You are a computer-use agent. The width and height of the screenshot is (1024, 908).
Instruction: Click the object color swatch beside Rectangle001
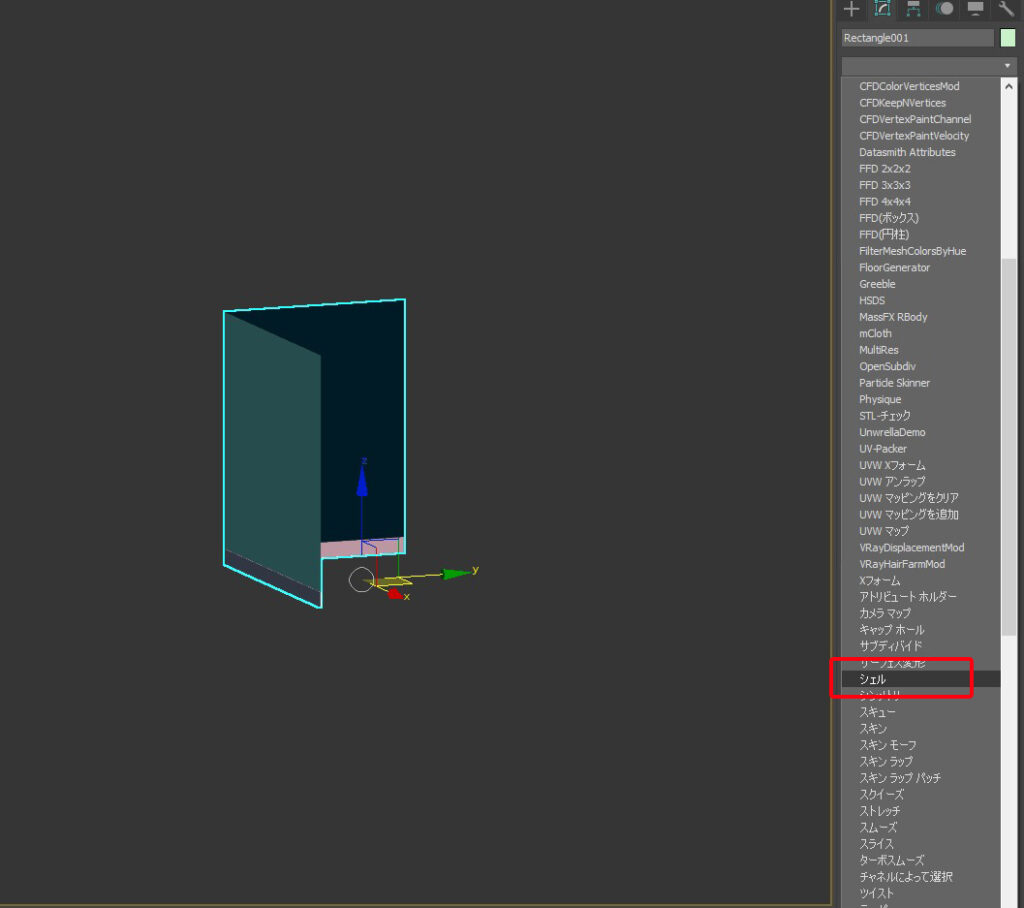[x=1007, y=38]
